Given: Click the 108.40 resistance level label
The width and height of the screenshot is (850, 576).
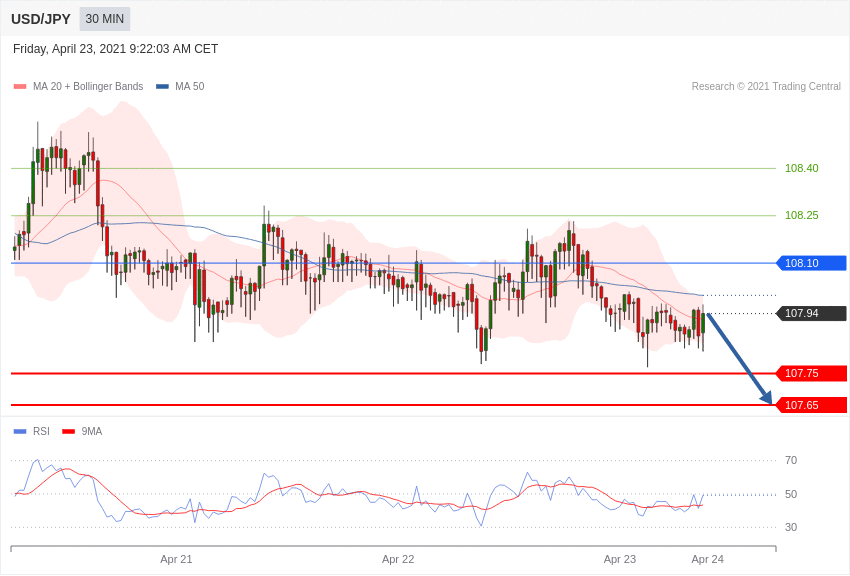Looking at the screenshot, I should click(x=802, y=168).
